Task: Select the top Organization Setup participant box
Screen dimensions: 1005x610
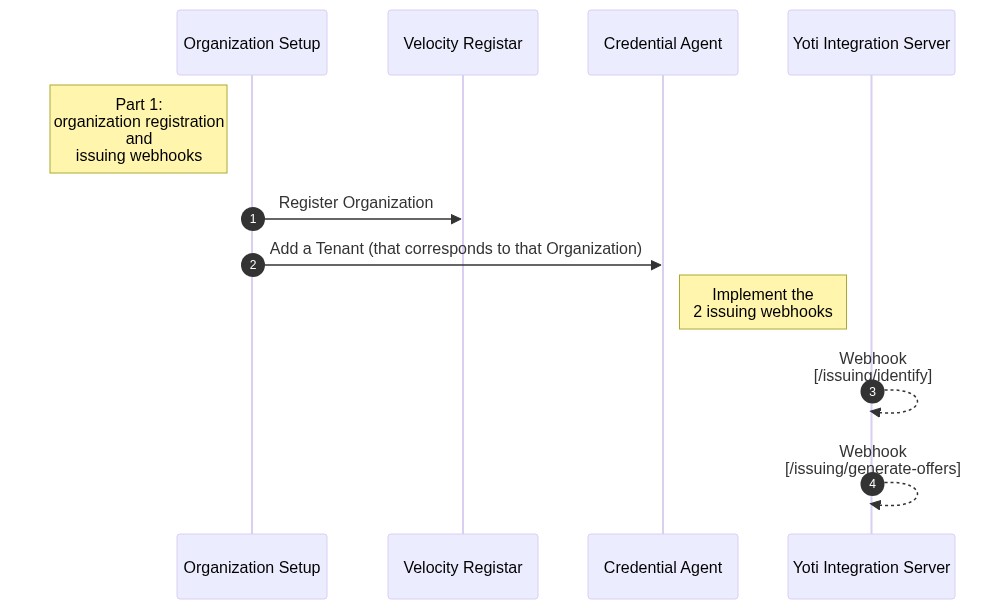Action: (x=252, y=43)
